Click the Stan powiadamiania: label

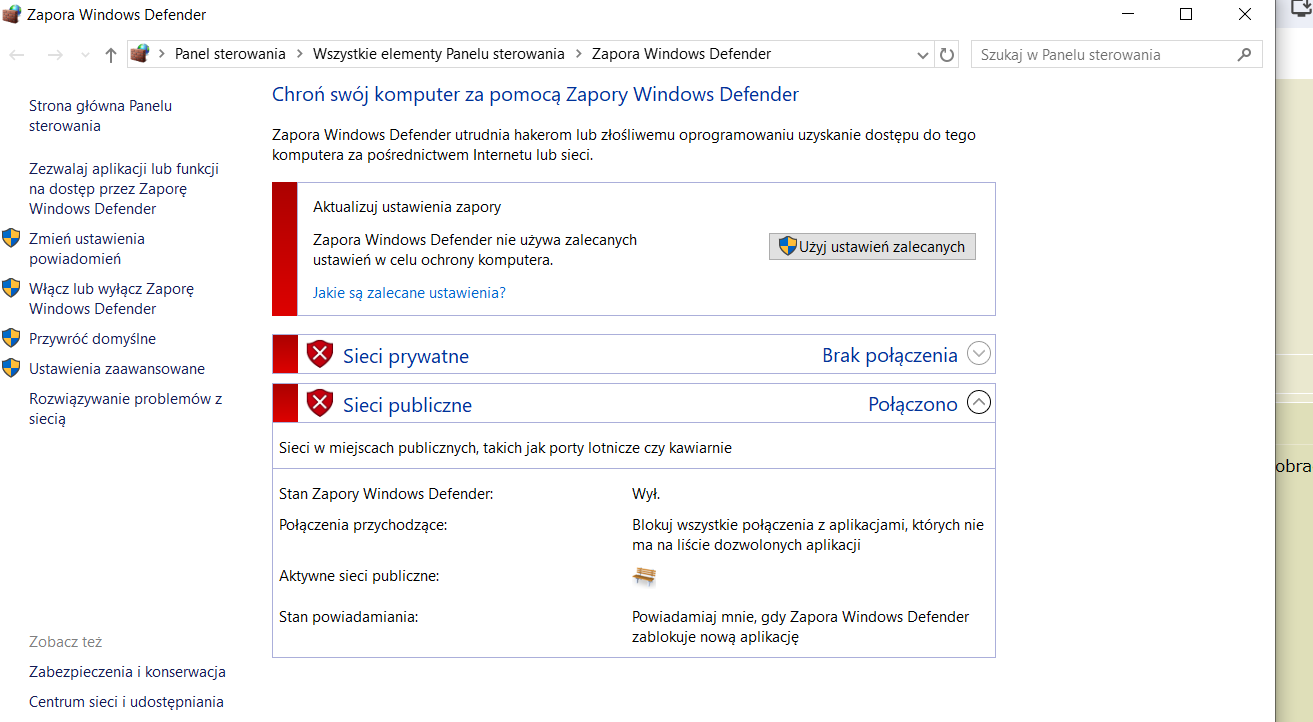348,617
